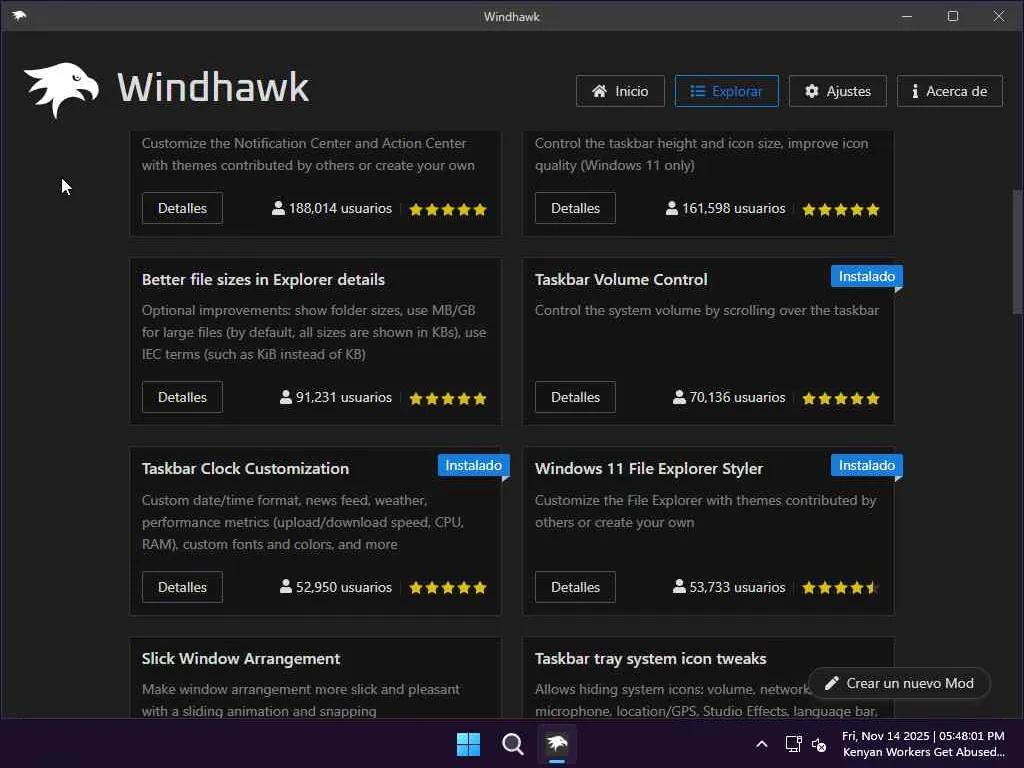Click the network tray icon
The image size is (1024, 768).
(x=793, y=744)
